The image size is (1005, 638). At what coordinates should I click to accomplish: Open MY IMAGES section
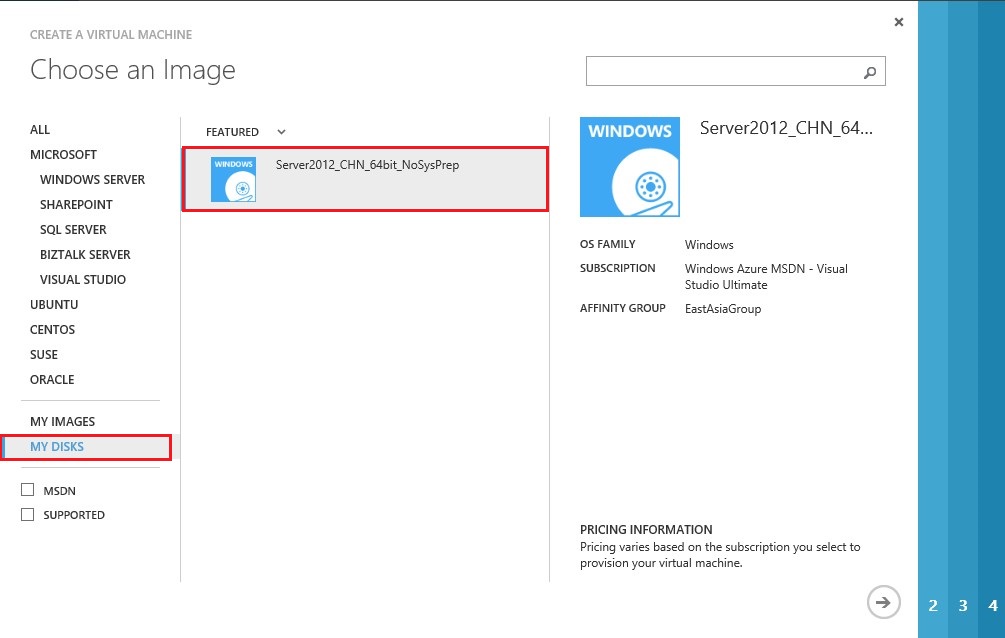tap(62, 421)
